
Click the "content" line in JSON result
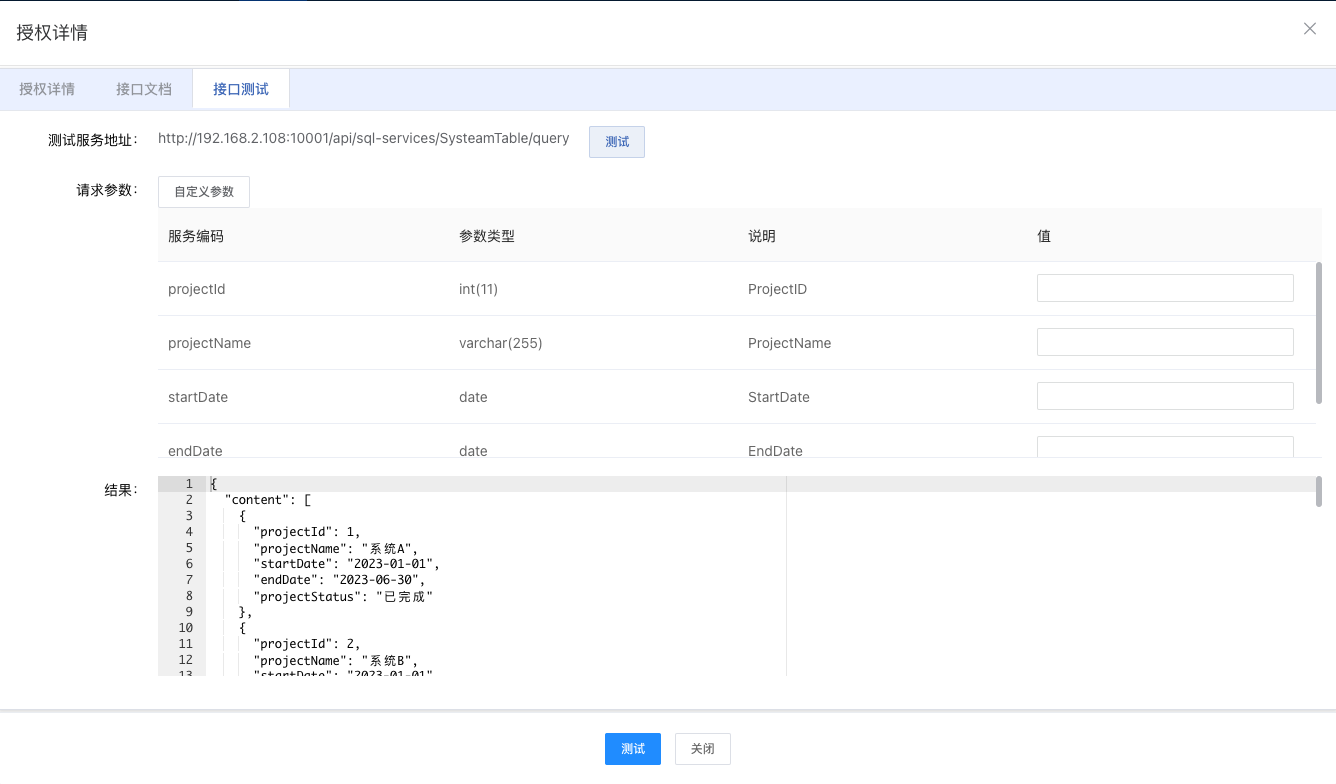pos(267,500)
